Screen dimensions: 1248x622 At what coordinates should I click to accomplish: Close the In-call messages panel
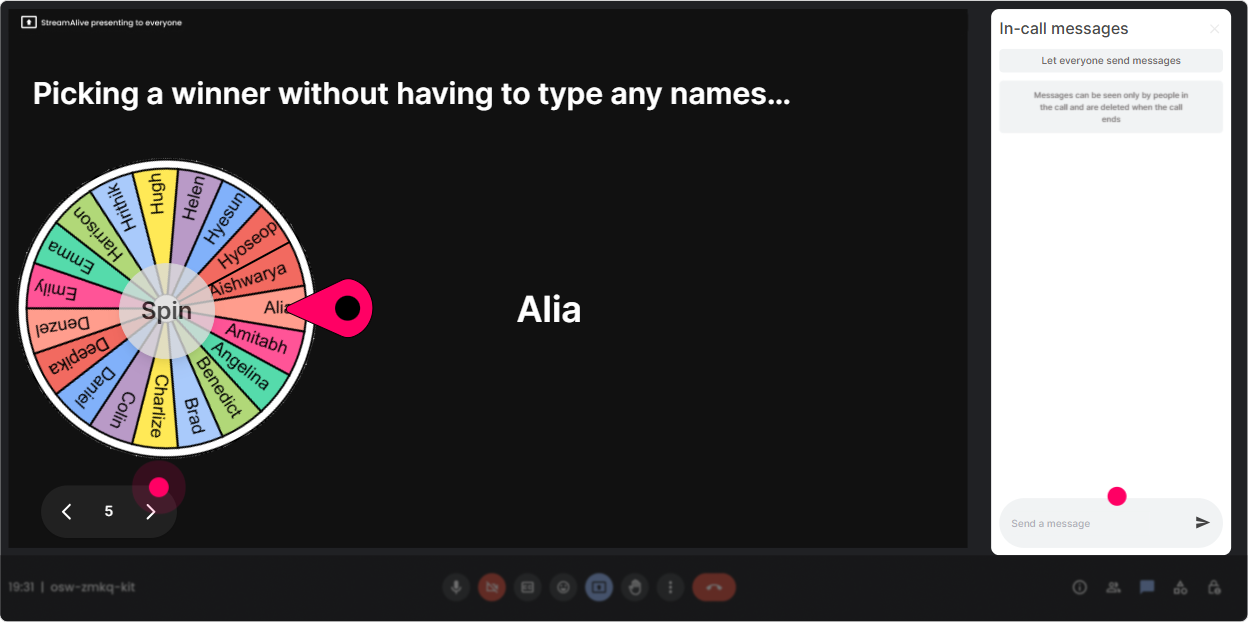[1214, 29]
